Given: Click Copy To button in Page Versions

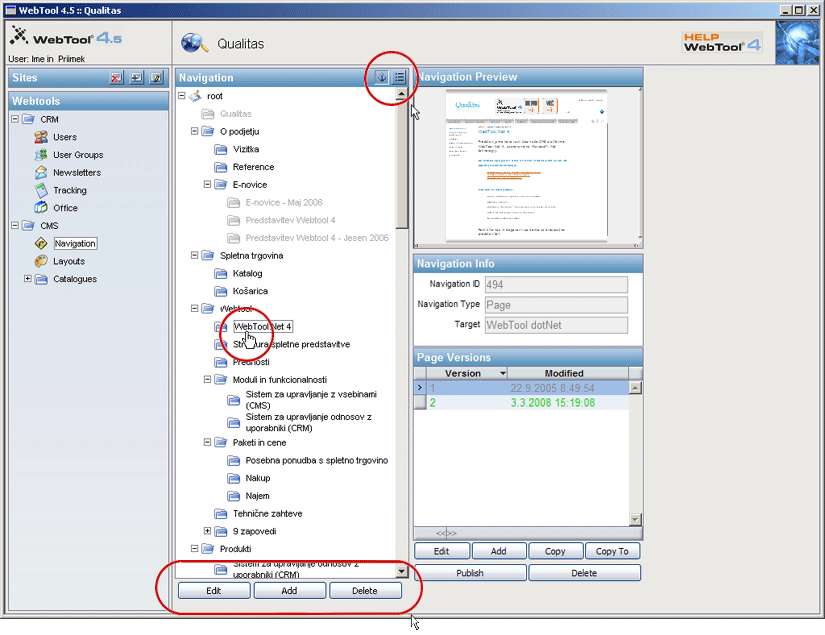Looking at the screenshot, I should point(612,551).
